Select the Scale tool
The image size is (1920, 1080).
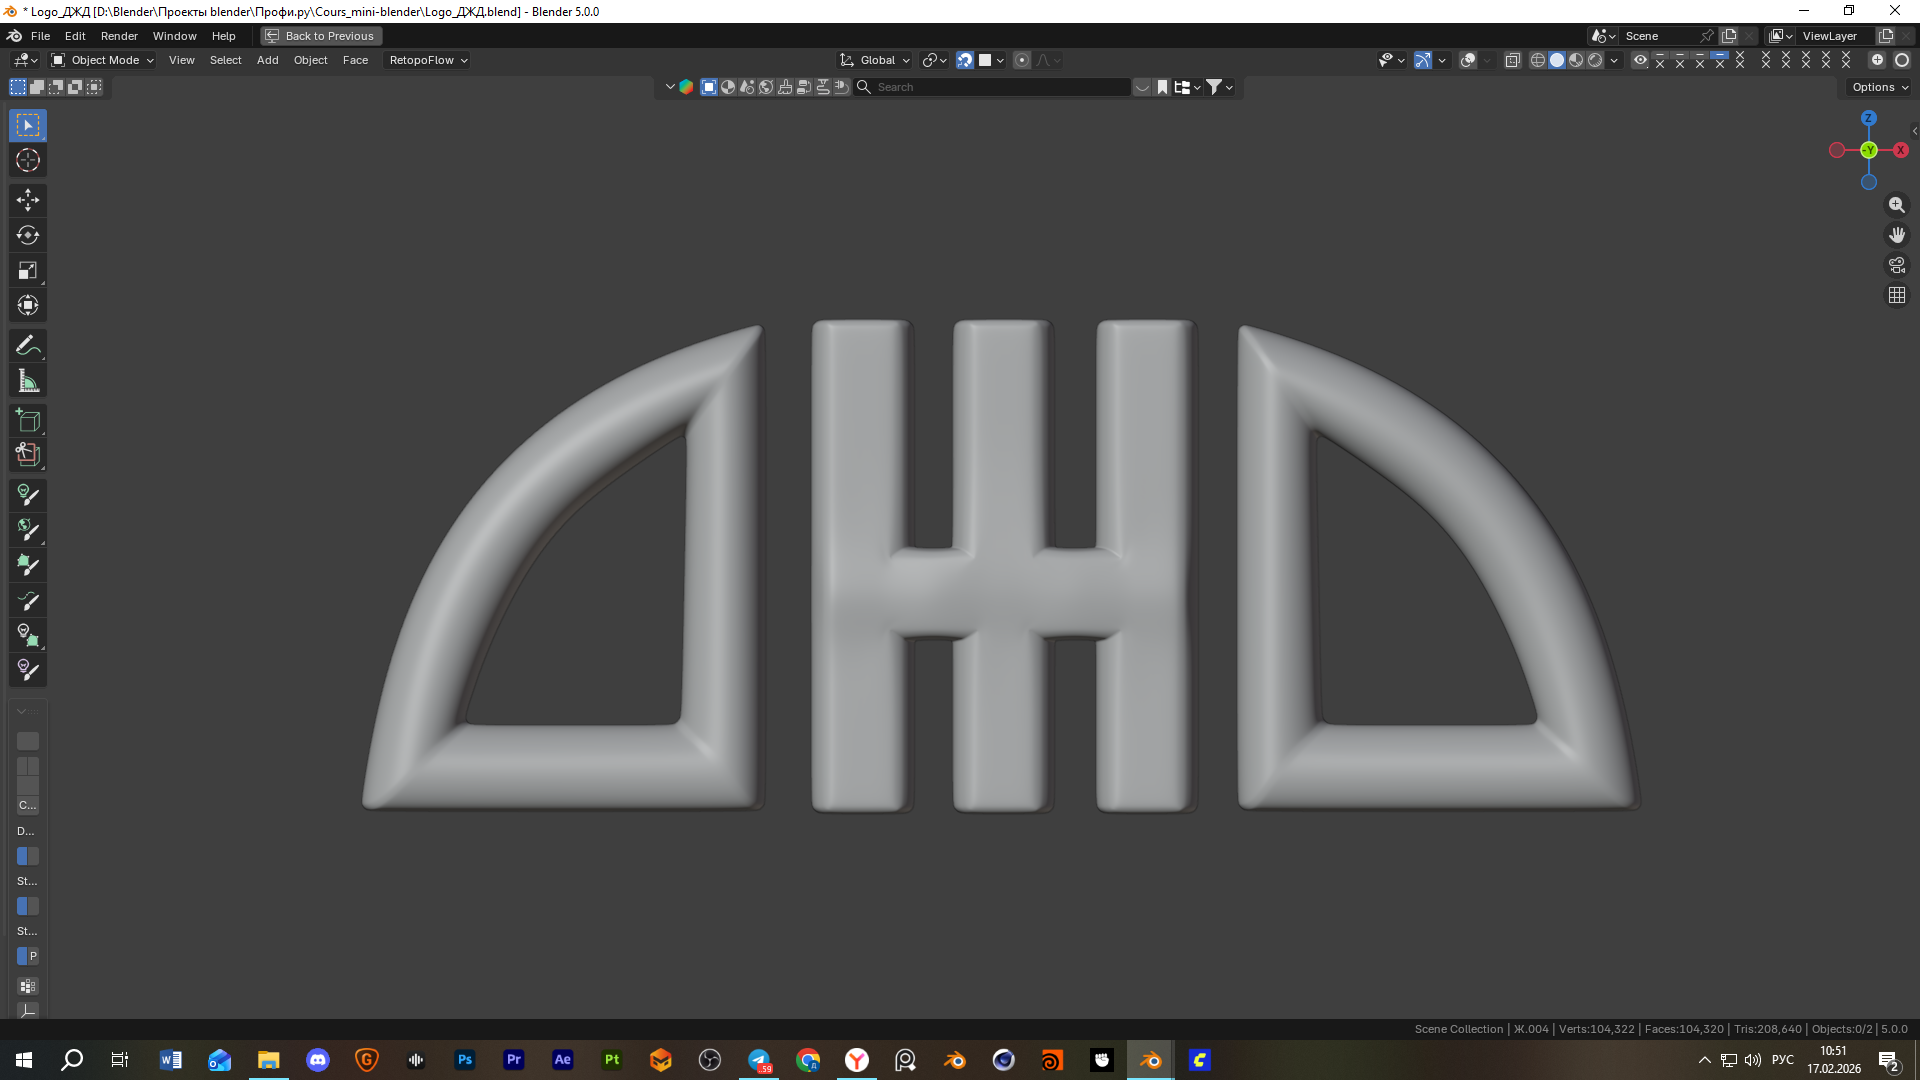pos(28,270)
